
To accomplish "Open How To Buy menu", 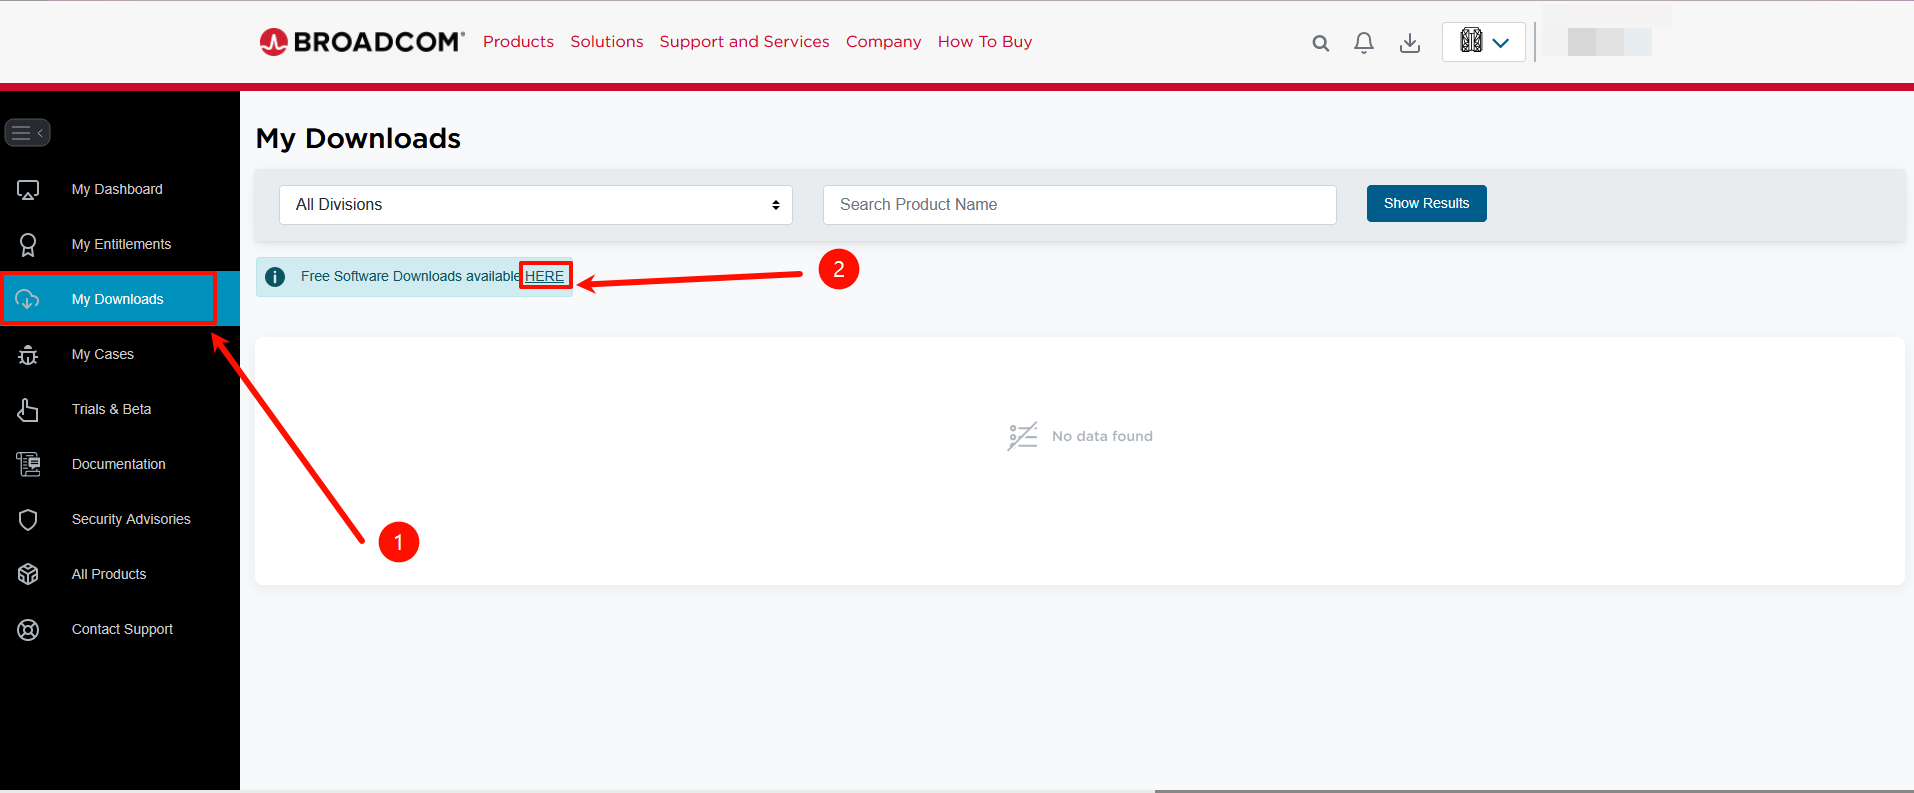I will pos(985,42).
